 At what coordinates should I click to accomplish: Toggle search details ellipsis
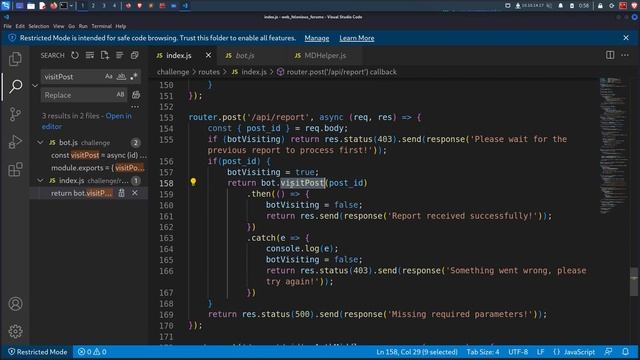(x=135, y=107)
